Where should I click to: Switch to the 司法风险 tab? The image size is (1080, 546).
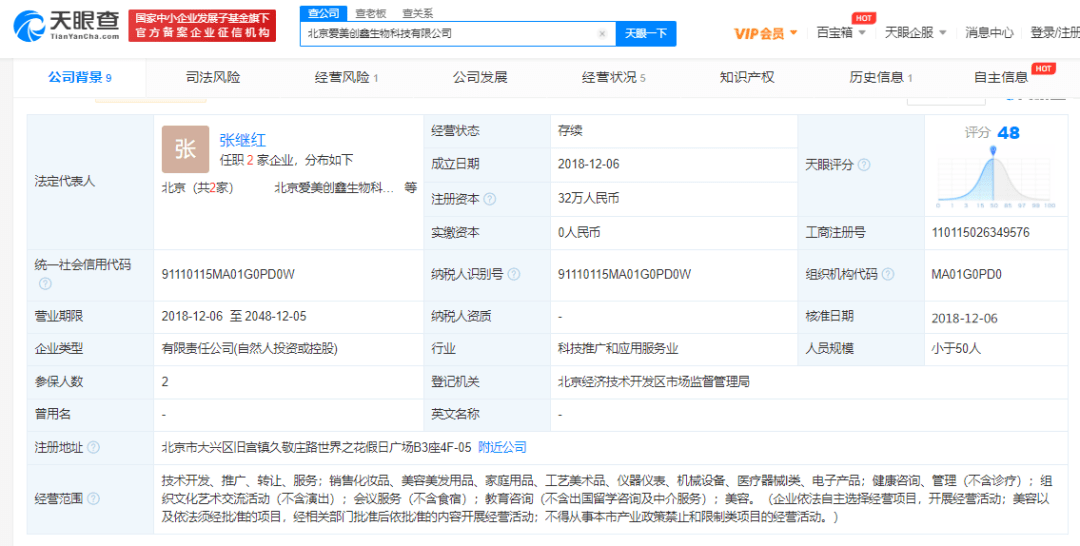[212, 77]
